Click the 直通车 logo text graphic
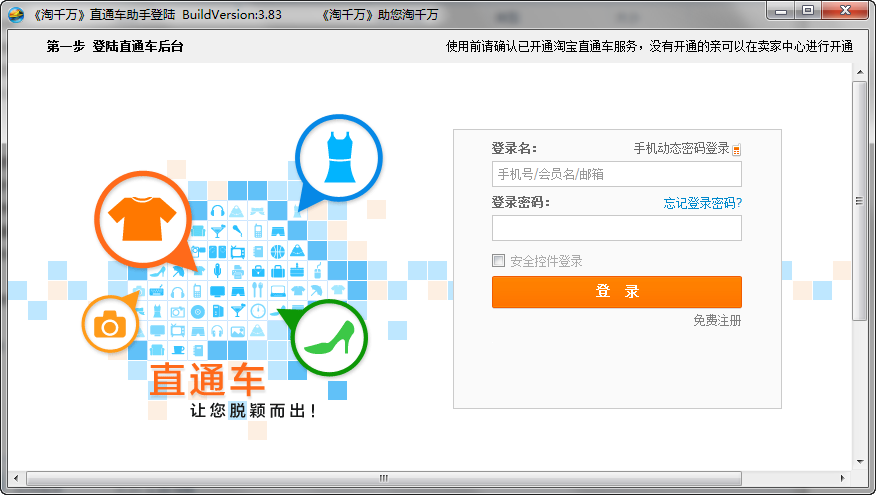 click(x=207, y=379)
